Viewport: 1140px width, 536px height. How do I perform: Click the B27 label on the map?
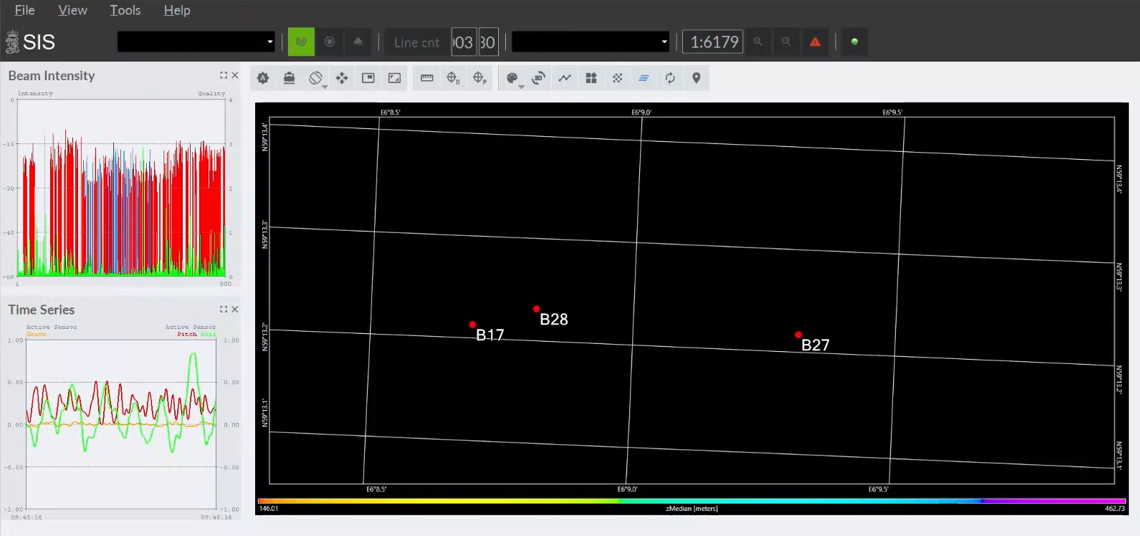coord(816,345)
